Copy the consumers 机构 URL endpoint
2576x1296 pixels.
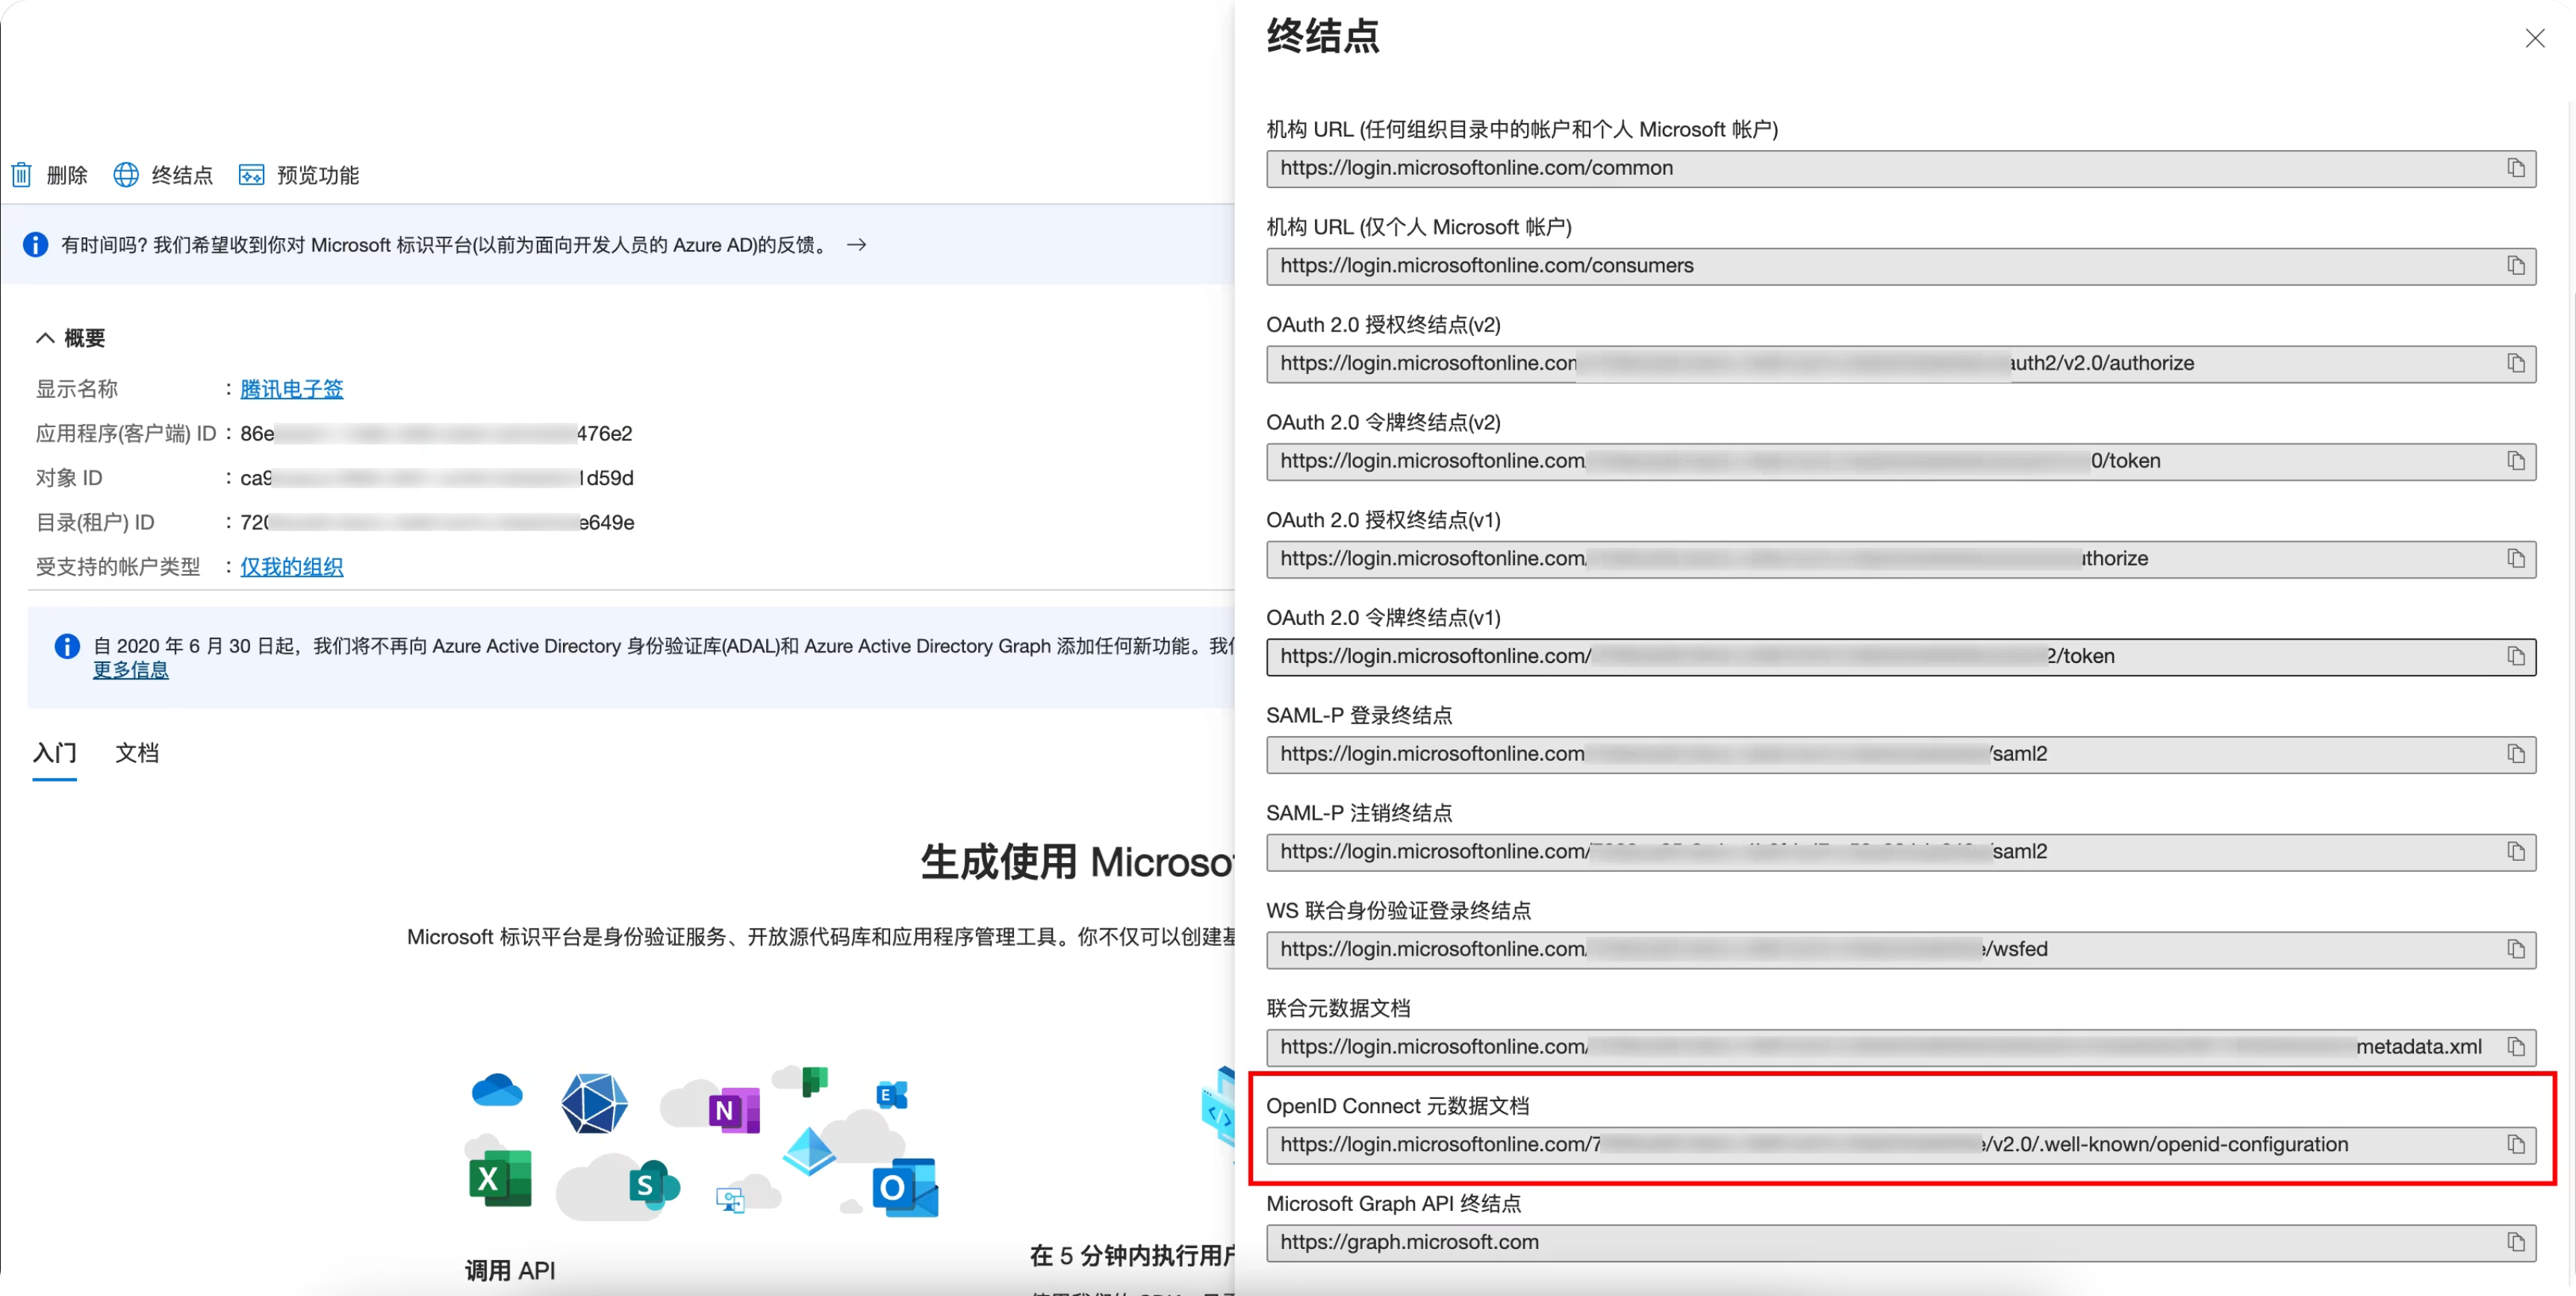pos(2516,265)
